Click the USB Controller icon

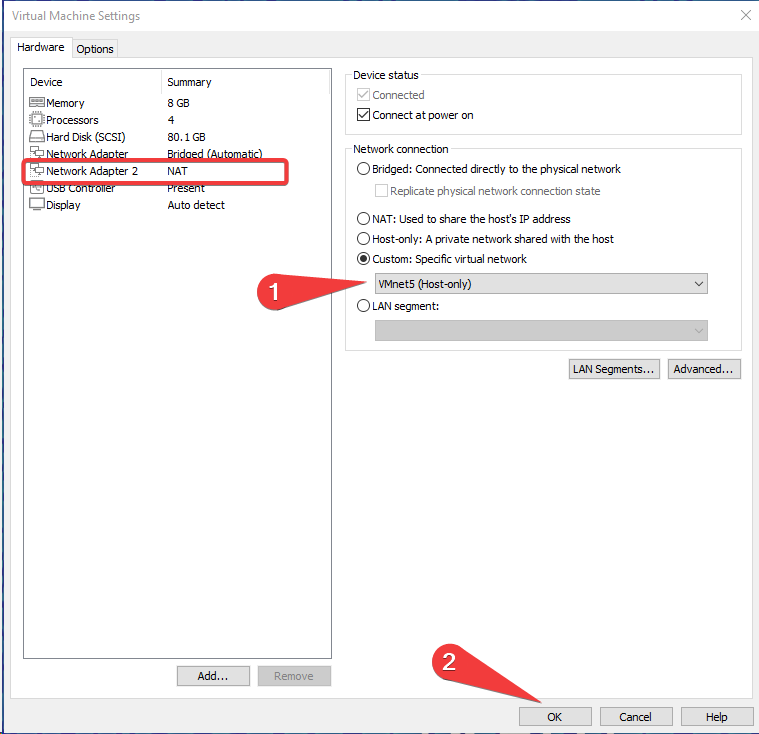(37, 188)
